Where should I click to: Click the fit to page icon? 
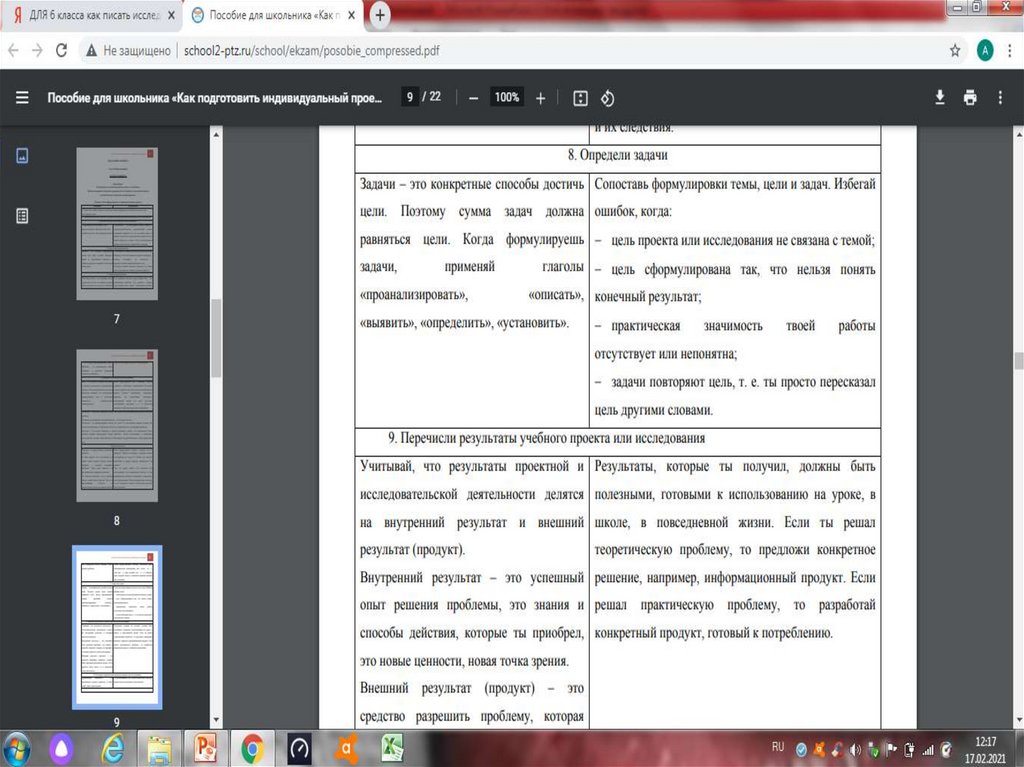pyautogui.click(x=580, y=98)
